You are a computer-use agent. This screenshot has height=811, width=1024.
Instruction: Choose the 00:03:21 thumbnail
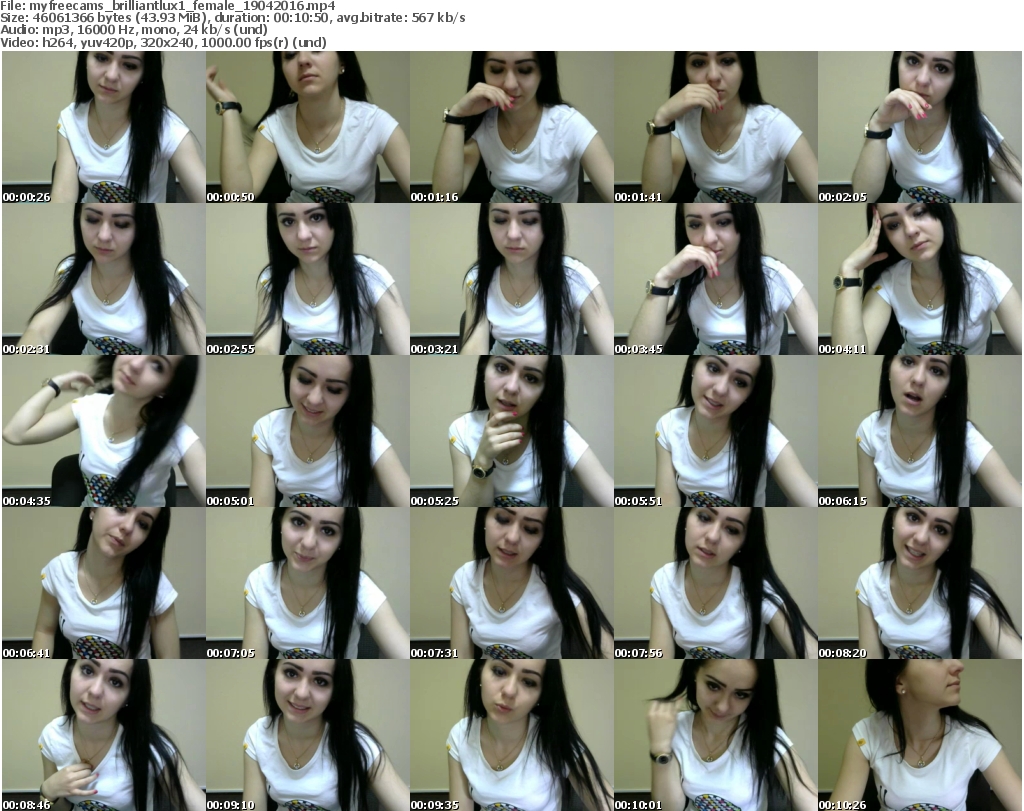[x=511, y=279]
